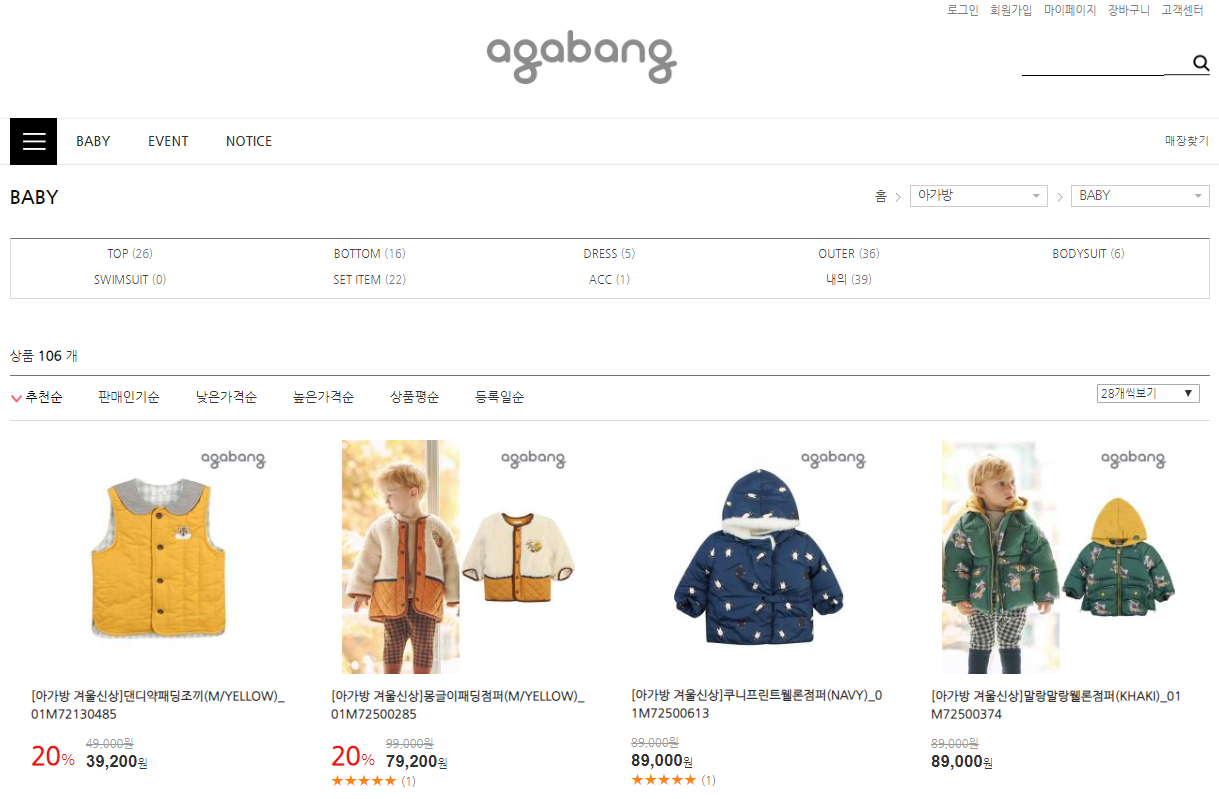Click the search magnifier icon
The image size is (1219, 799).
(x=1201, y=64)
